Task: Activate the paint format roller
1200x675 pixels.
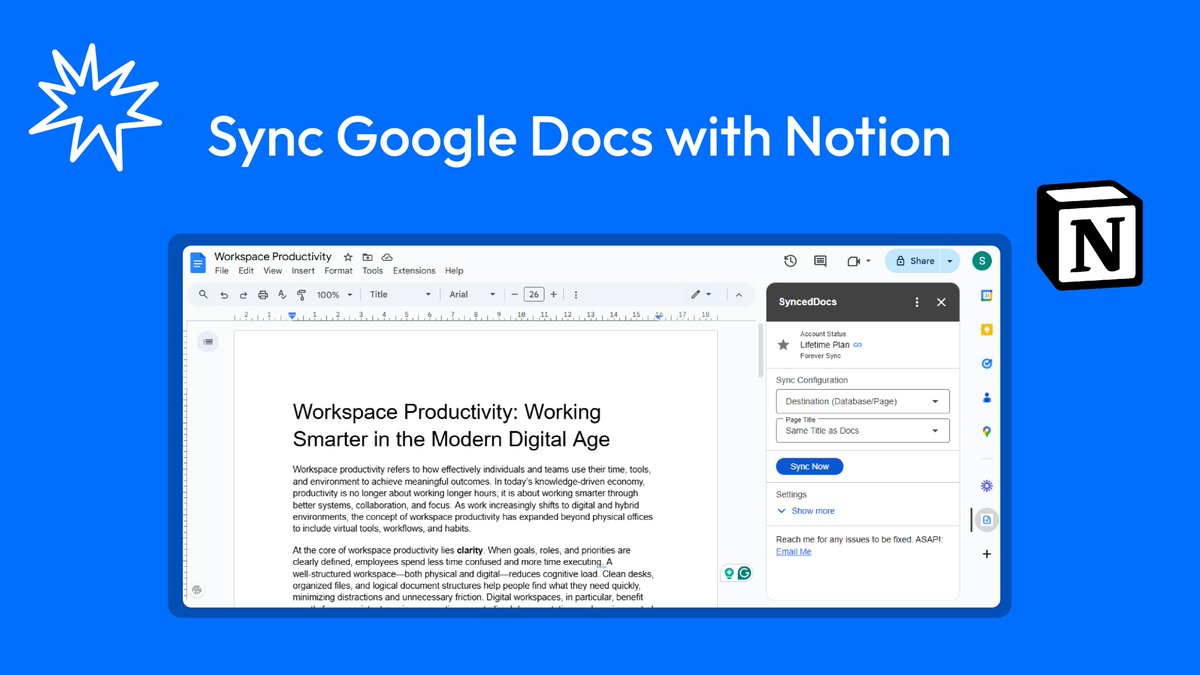Action: click(301, 295)
